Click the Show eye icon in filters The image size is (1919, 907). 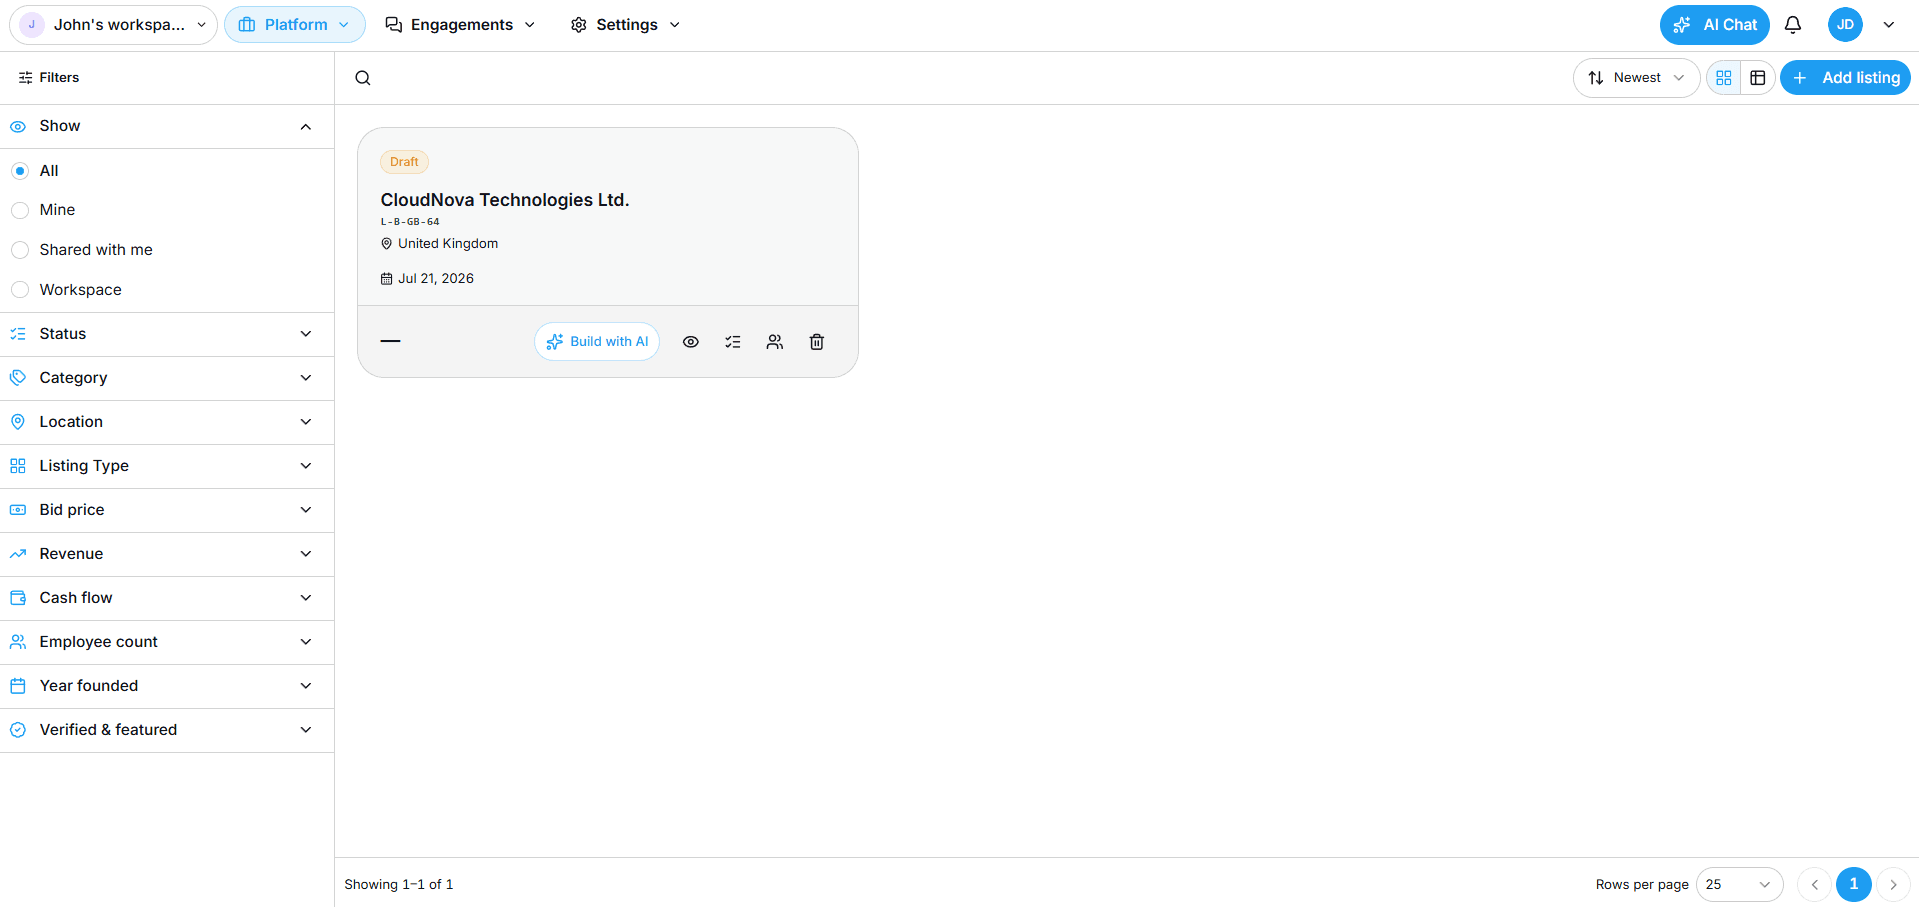pos(18,127)
